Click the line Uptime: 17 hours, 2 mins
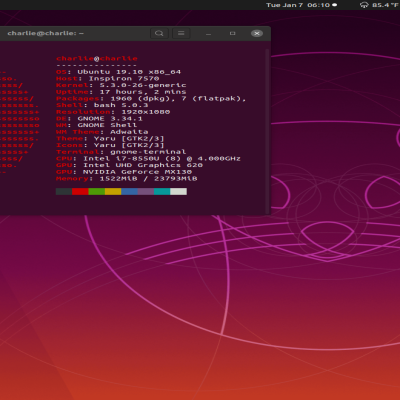The width and height of the screenshot is (400, 400). (x=121, y=92)
